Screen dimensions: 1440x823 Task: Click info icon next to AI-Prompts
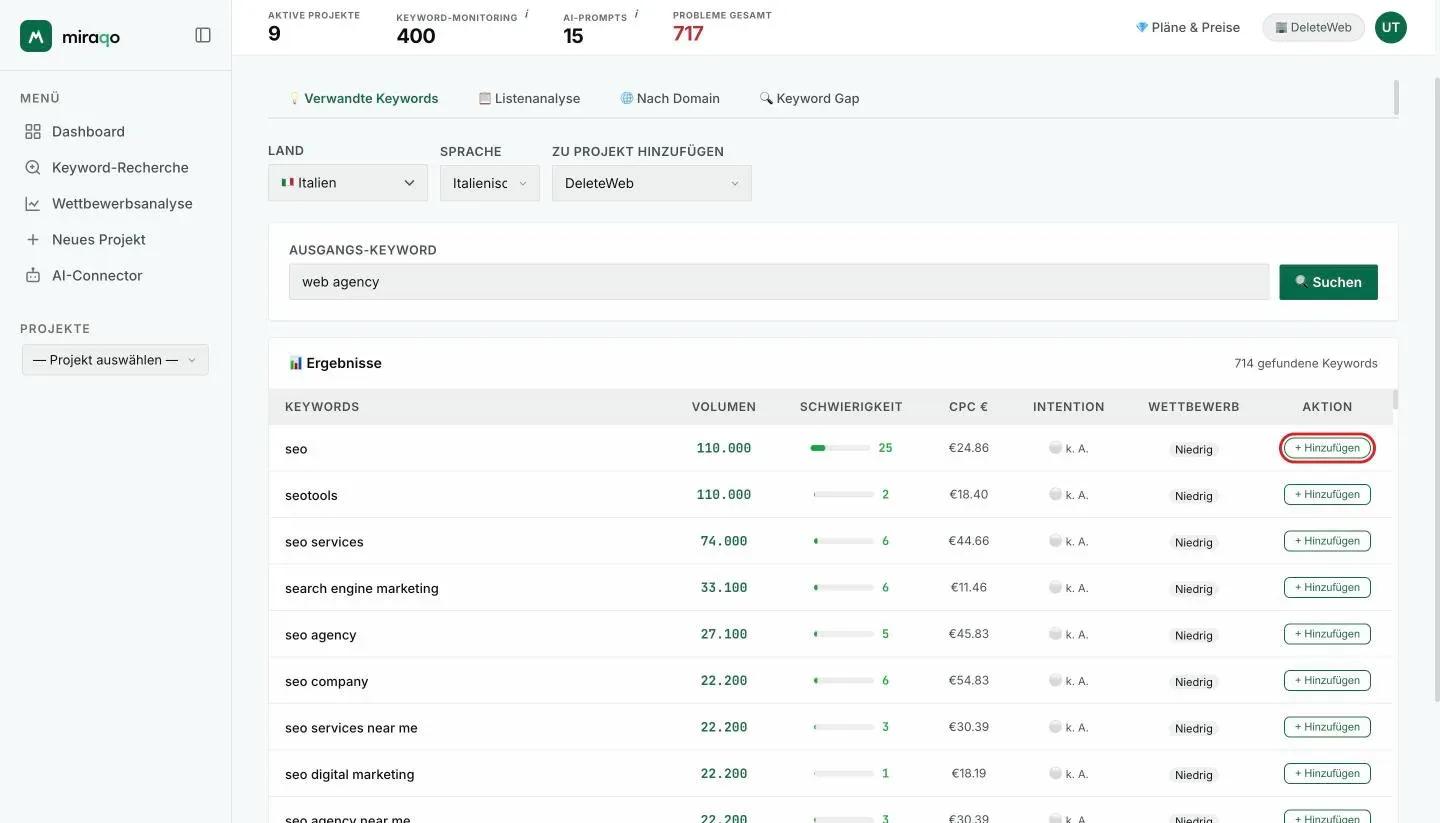click(636, 15)
